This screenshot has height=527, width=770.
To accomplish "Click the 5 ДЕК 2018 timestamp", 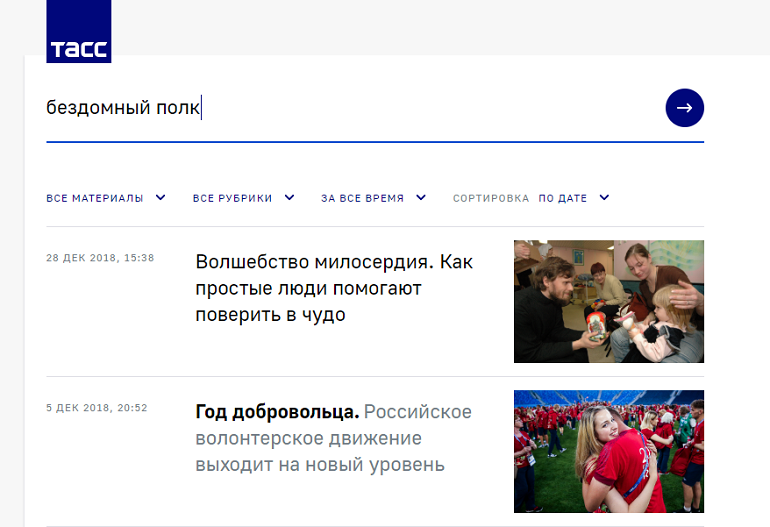I will point(97,408).
